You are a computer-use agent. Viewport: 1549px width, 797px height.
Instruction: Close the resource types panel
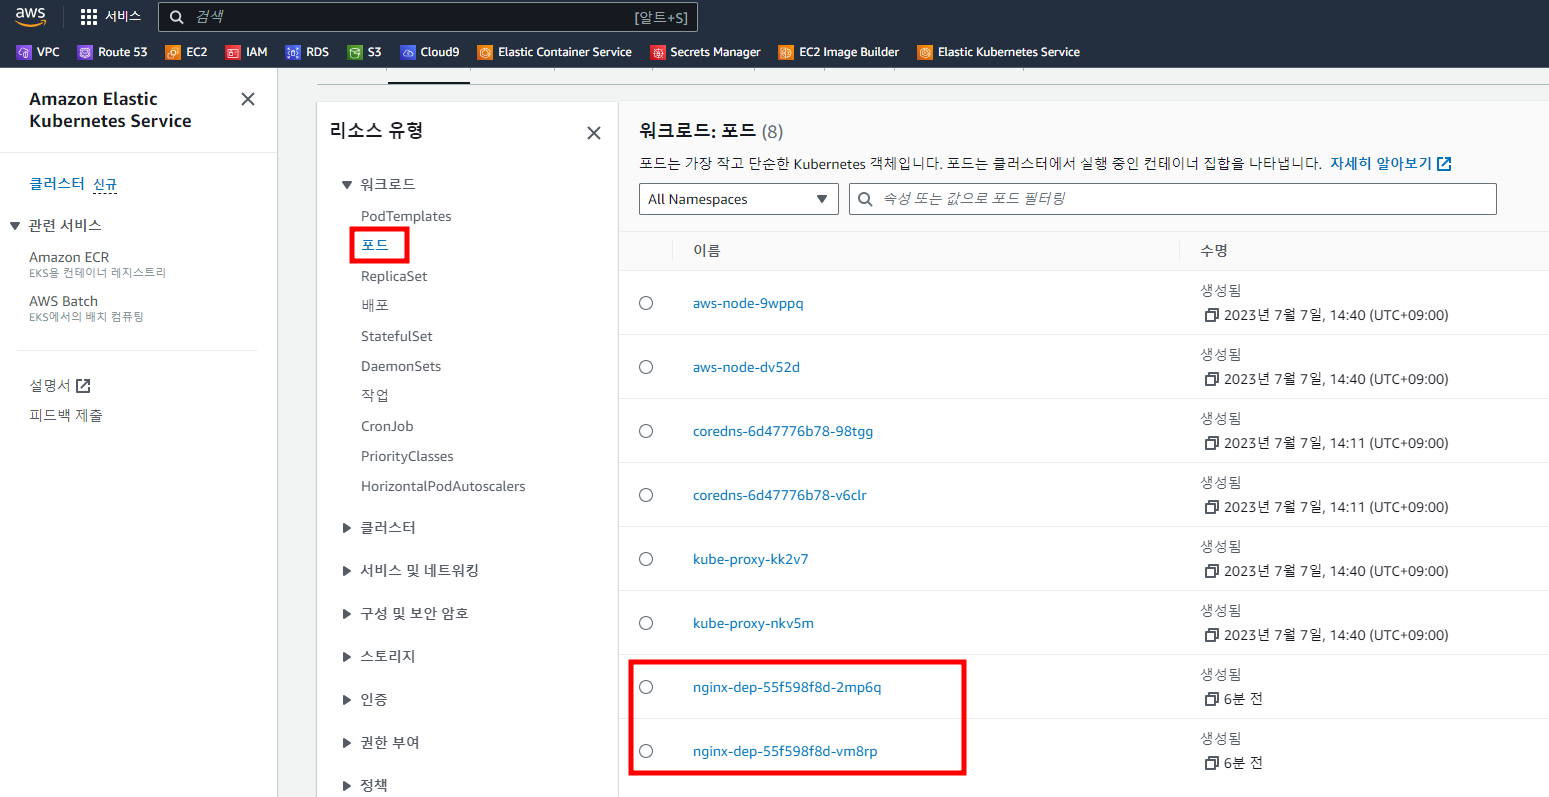tap(594, 133)
